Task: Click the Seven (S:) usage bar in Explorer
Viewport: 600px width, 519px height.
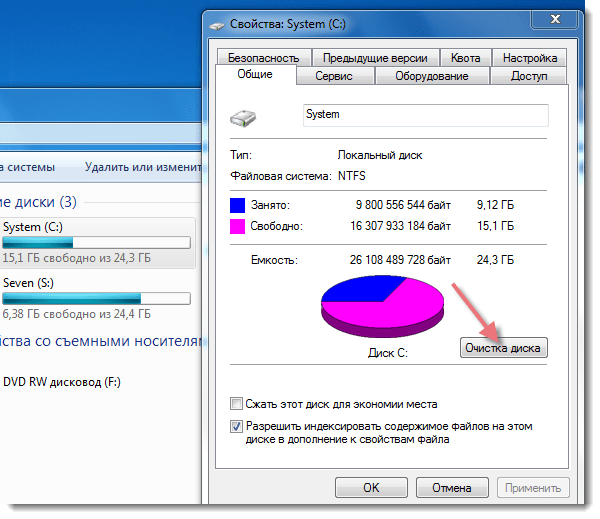Action: [96, 298]
